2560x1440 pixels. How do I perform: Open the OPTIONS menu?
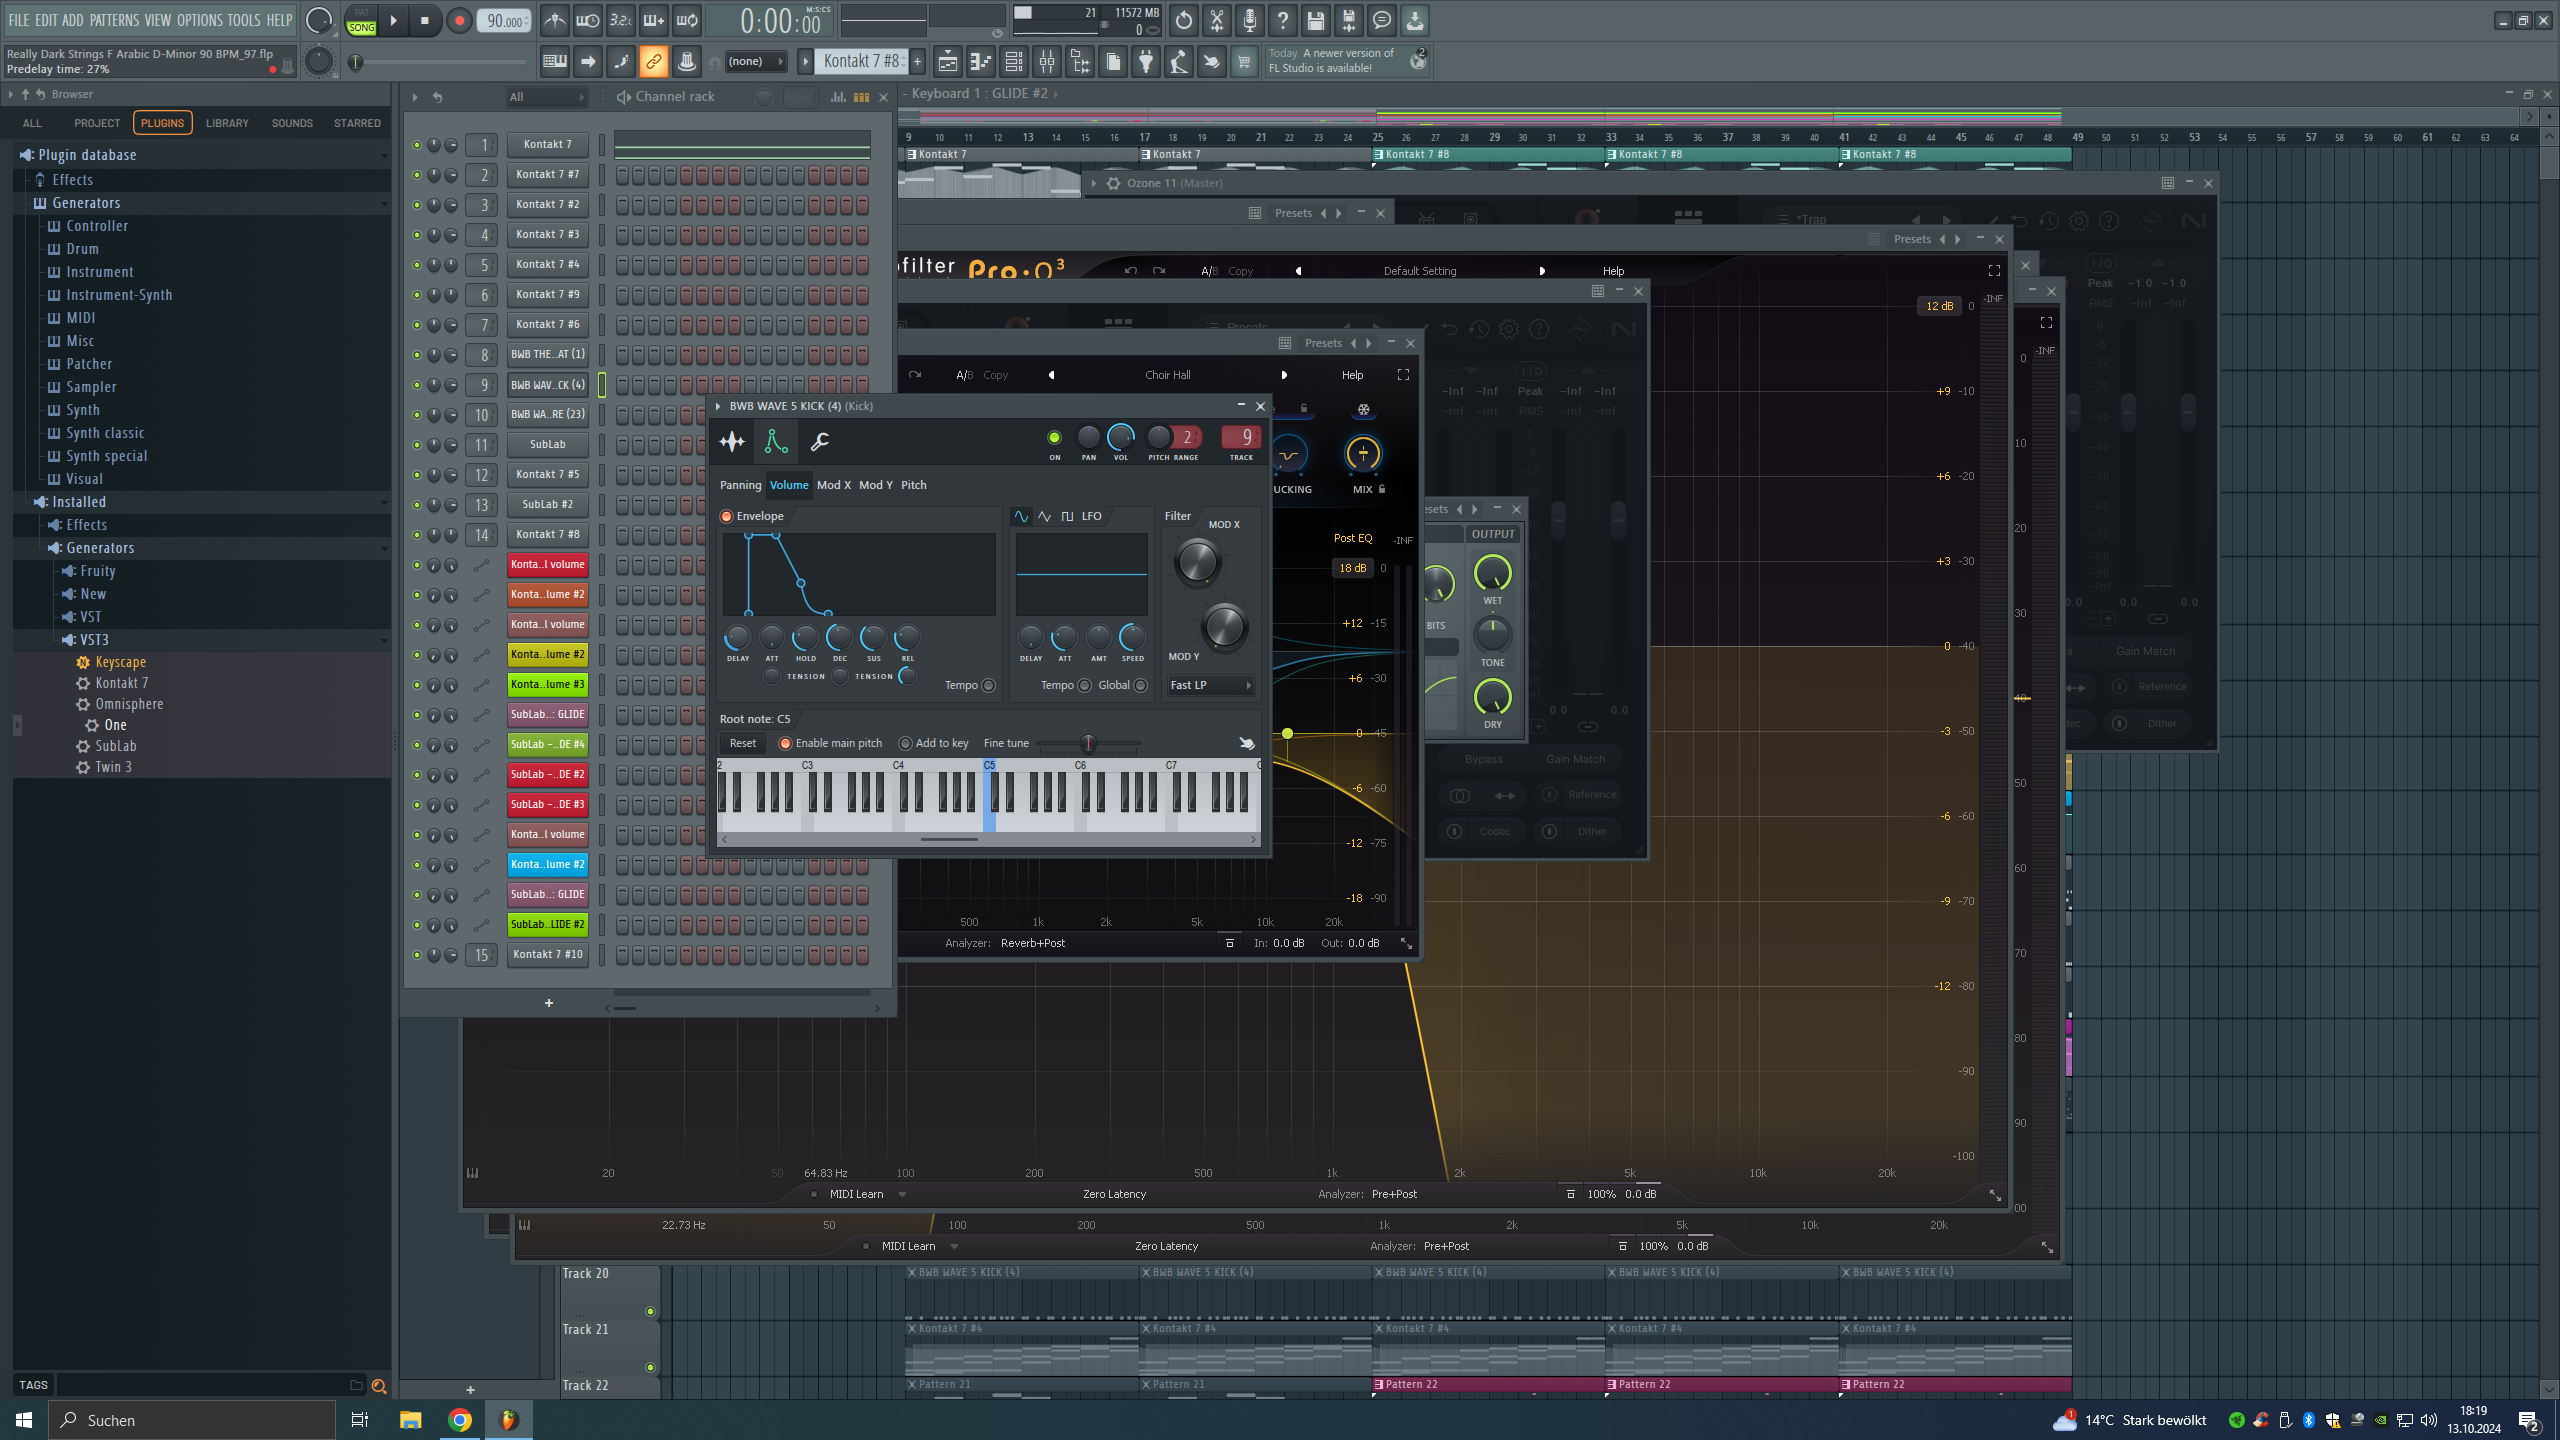pyautogui.click(x=200, y=20)
